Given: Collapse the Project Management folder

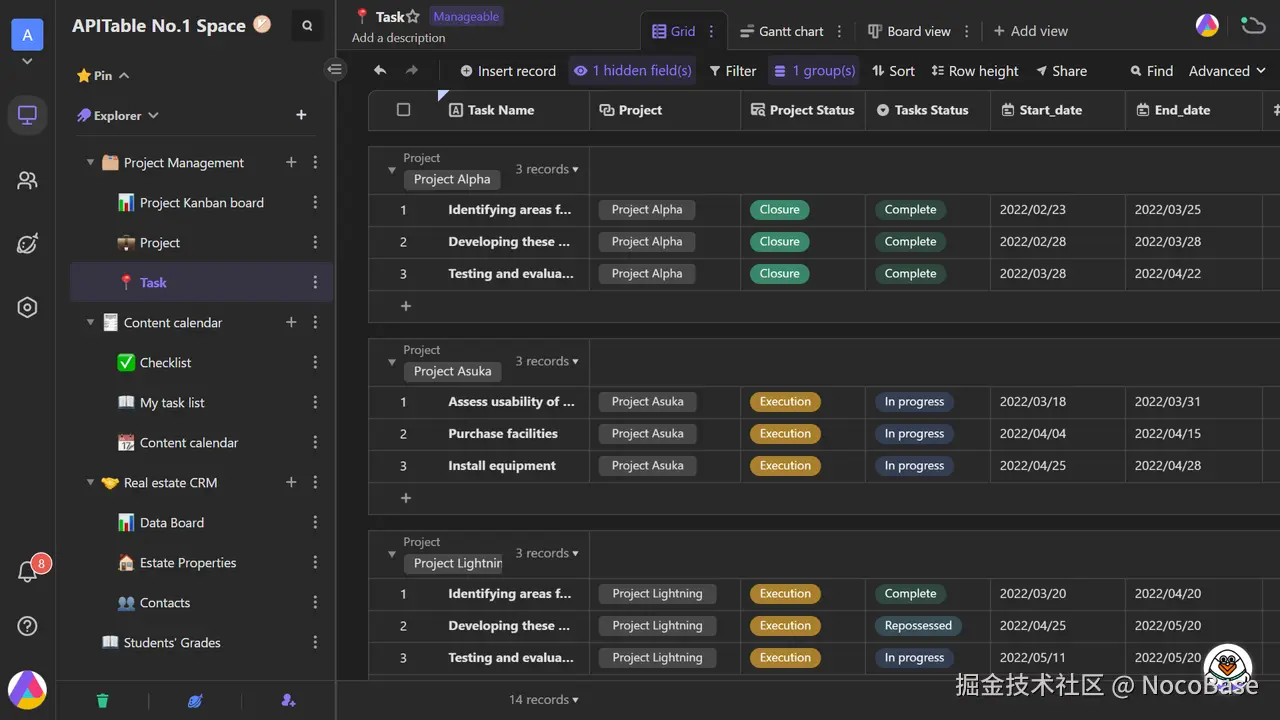Looking at the screenshot, I should (91, 163).
